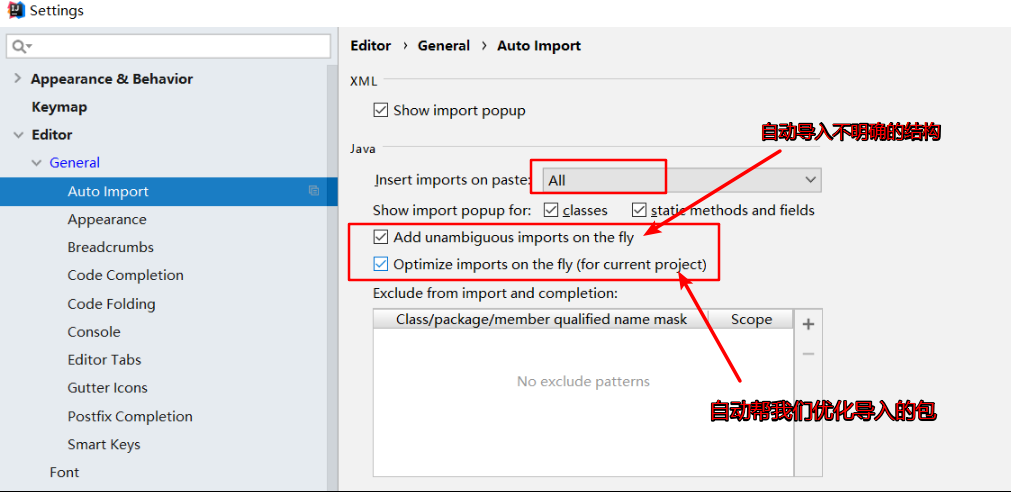Click the minus icon to remove exclude pattern
1011x492 pixels.
click(x=808, y=353)
